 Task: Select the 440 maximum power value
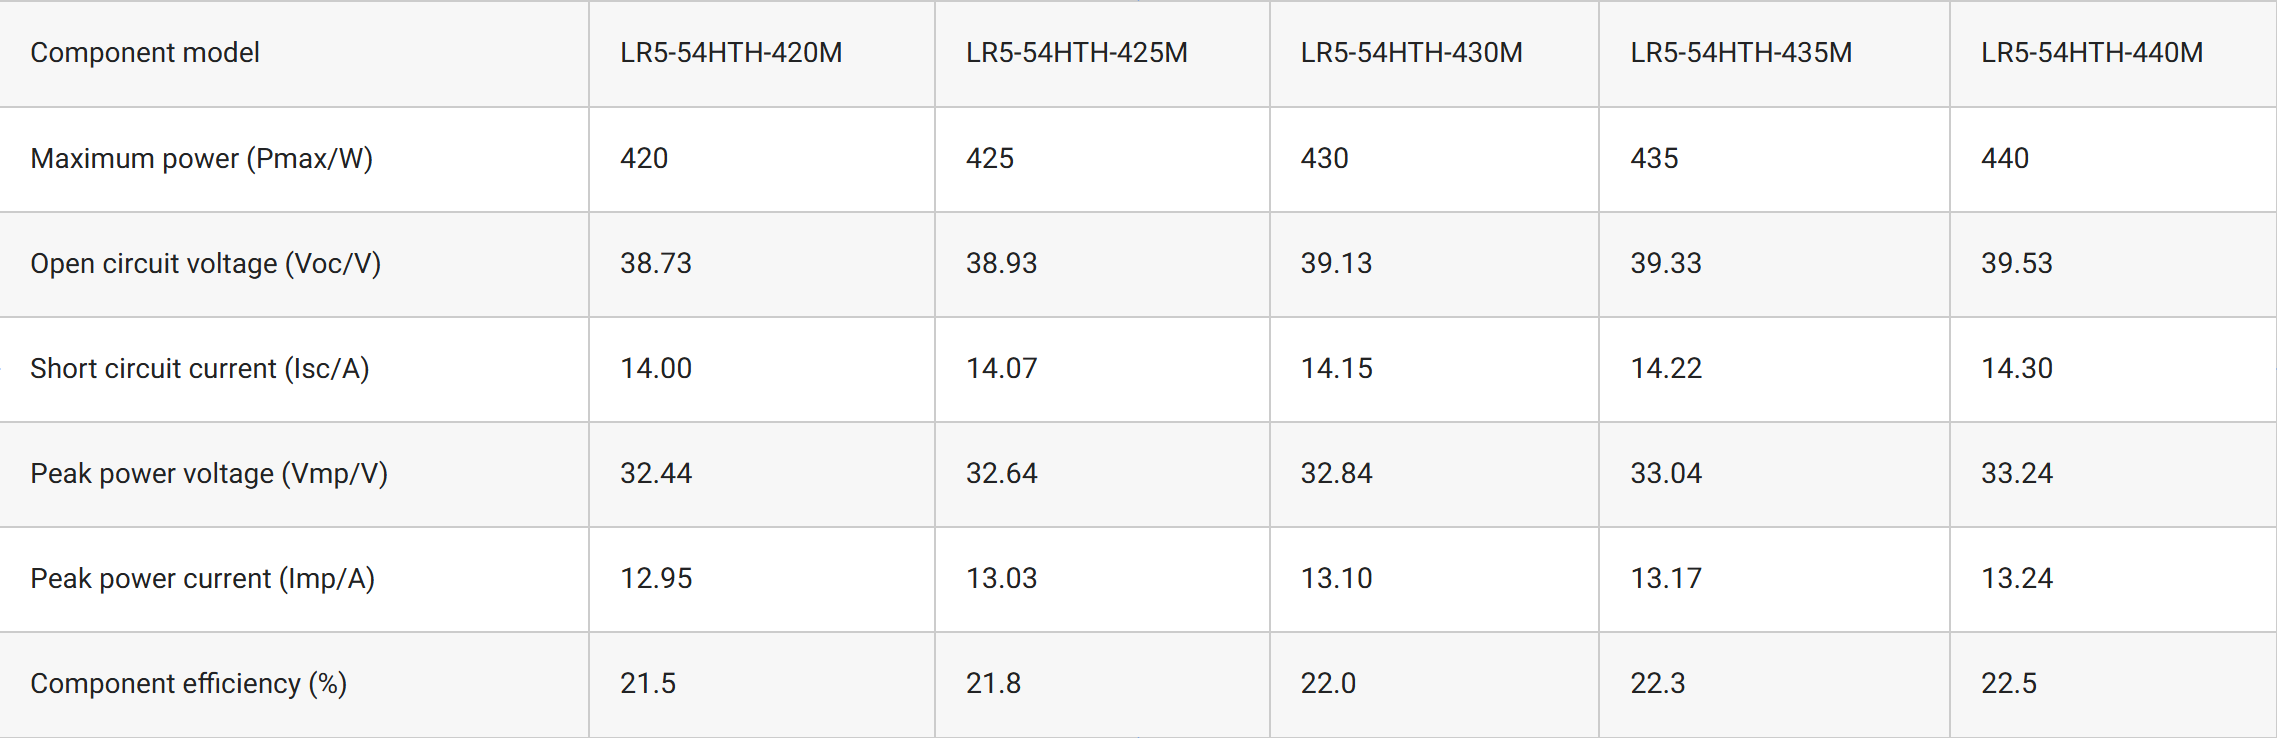pos(2005,159)
